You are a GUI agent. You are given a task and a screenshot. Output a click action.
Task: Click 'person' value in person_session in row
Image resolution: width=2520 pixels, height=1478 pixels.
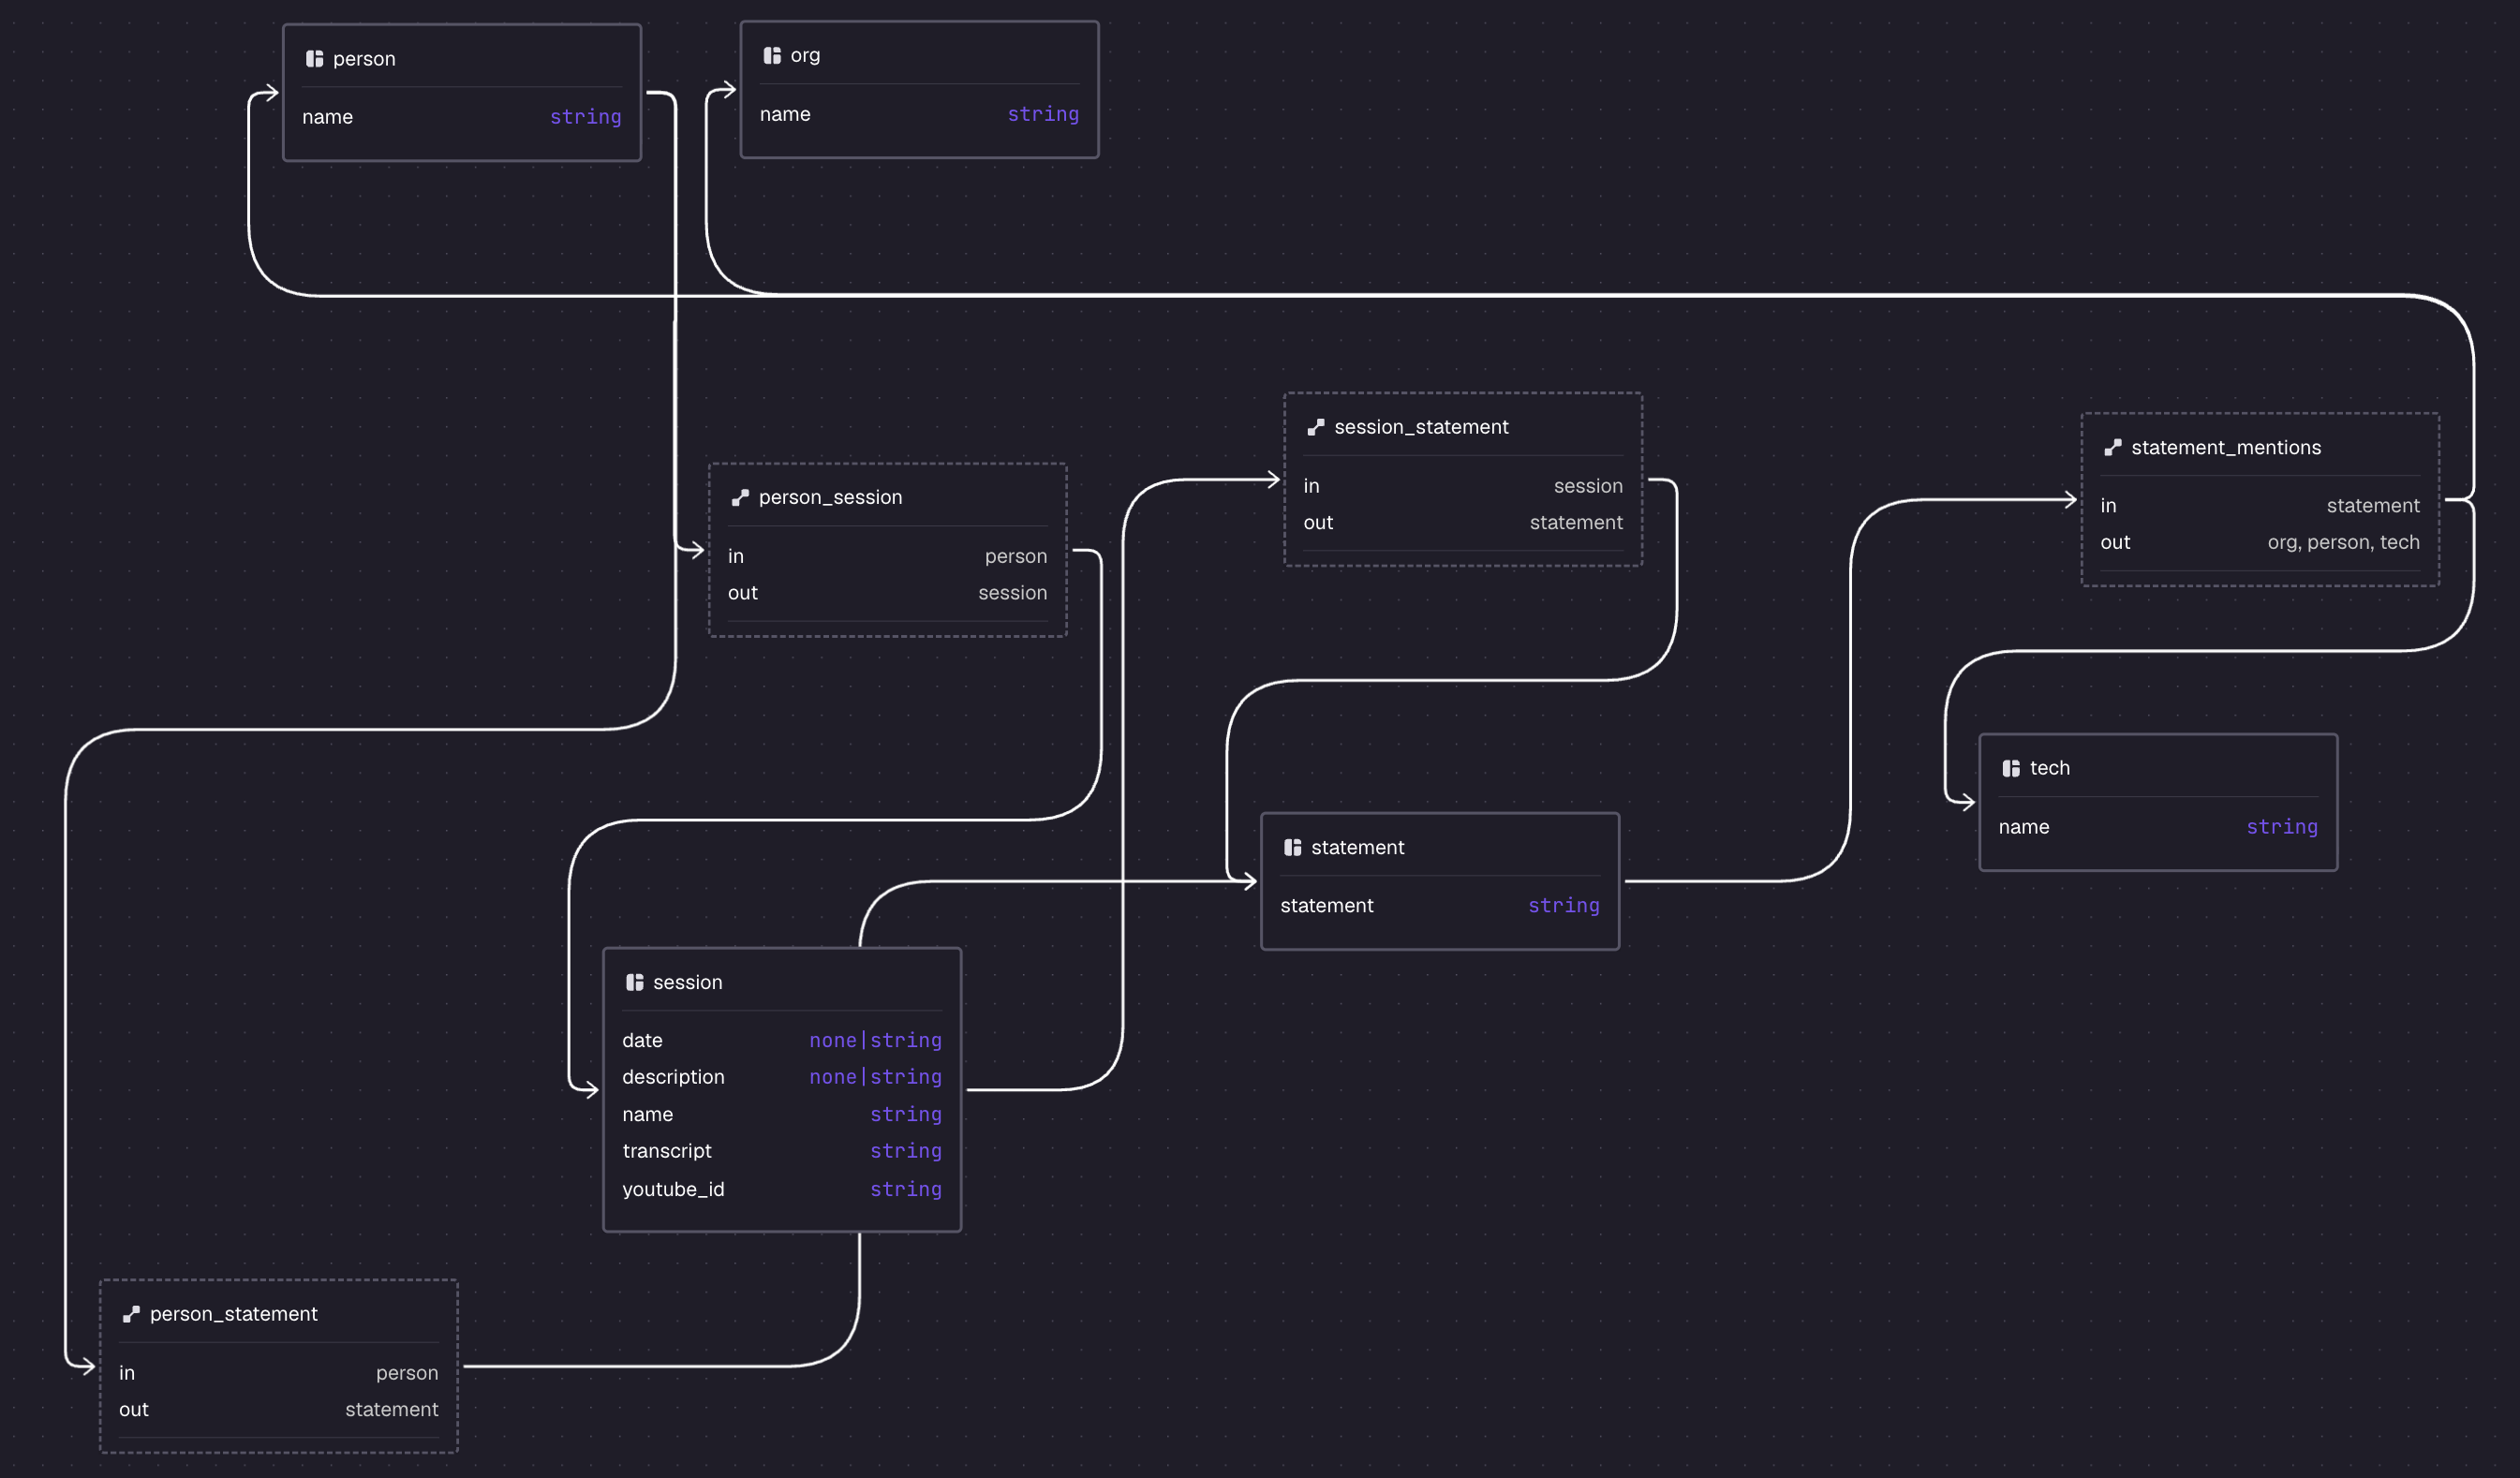(1016, 556)
